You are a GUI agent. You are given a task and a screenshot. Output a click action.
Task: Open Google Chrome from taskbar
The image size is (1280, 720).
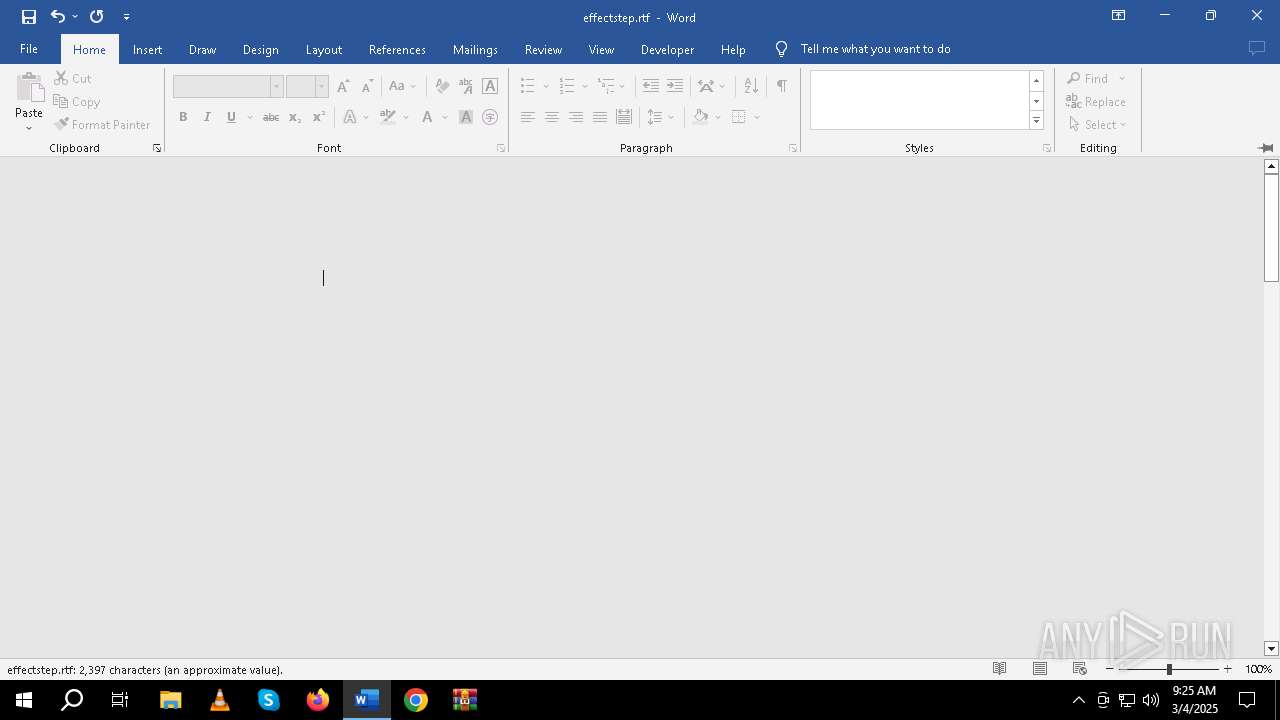pos(416,700)
